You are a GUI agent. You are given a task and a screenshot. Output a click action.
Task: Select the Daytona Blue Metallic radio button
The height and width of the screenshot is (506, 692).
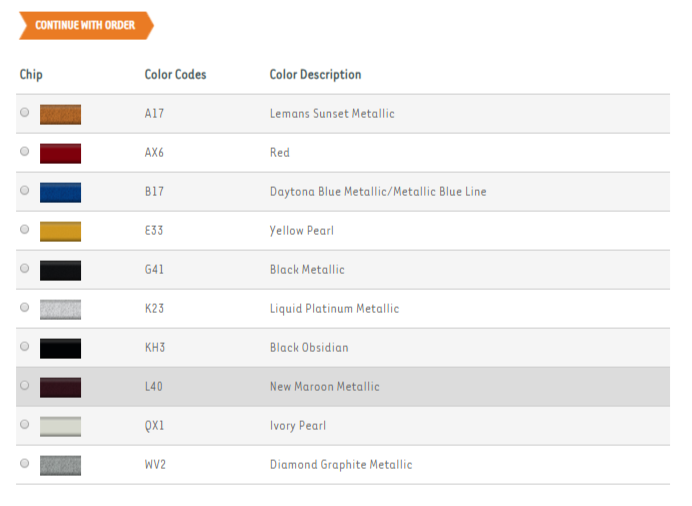click(25, 191)
